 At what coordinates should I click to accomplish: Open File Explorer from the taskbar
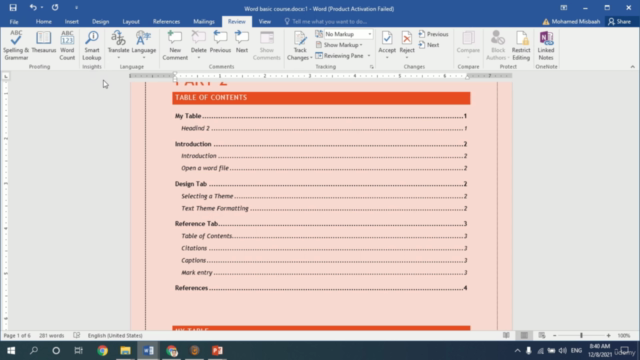(x=125, y=351)
